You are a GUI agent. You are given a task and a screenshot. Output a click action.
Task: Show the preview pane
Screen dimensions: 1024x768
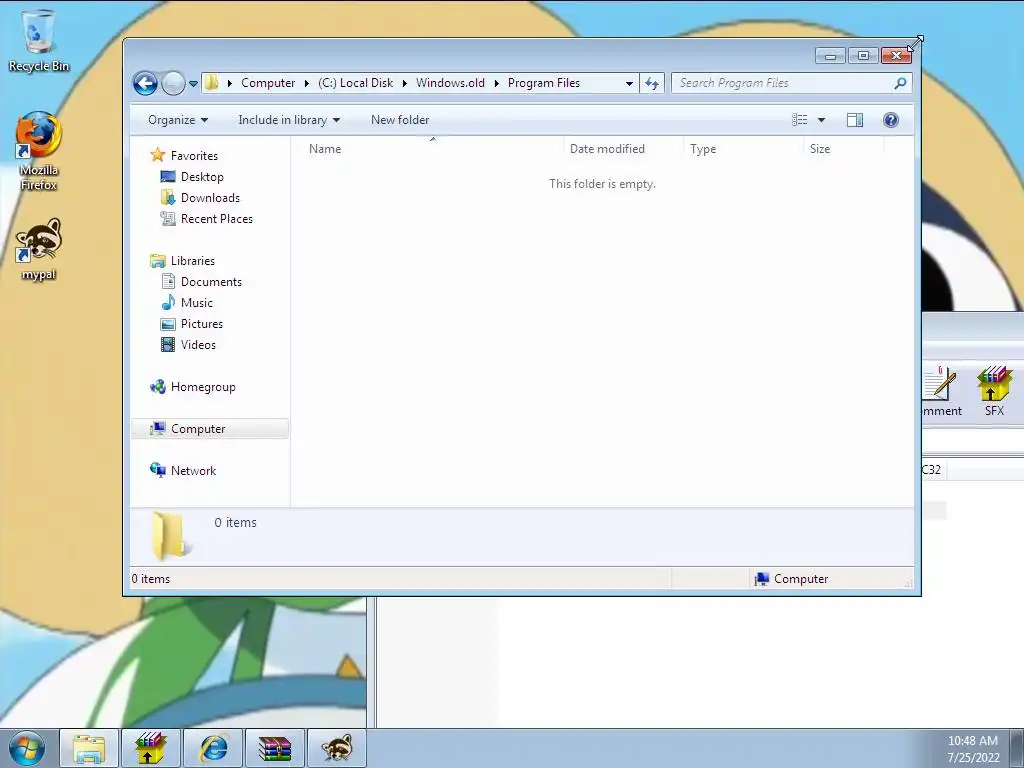coord(854,120)
